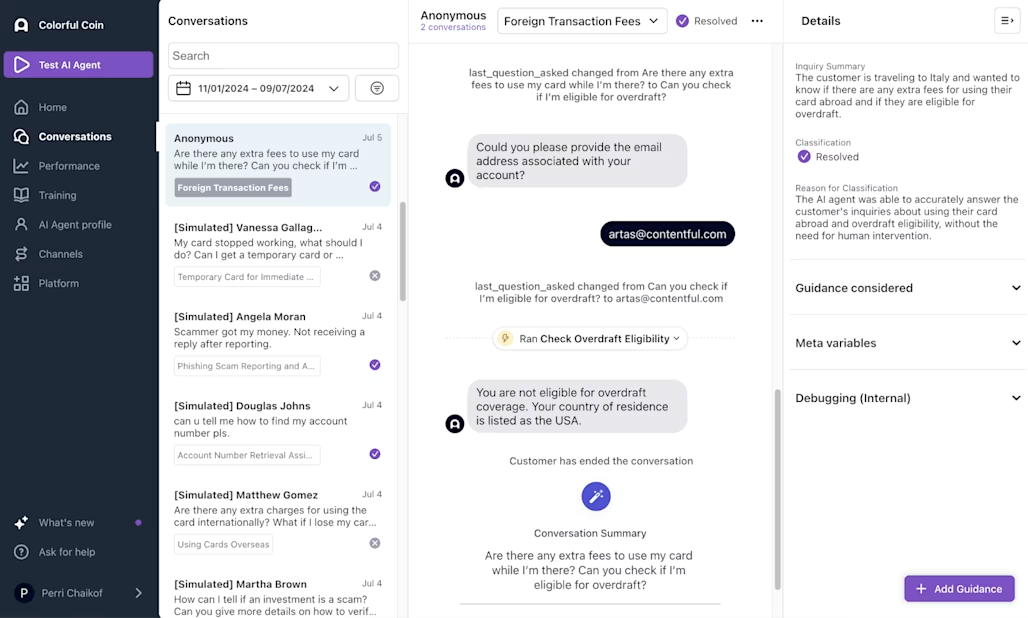Click the Account Number Retrieval tag
Viewport: 1028px width, 618px height.
point(247,455)
